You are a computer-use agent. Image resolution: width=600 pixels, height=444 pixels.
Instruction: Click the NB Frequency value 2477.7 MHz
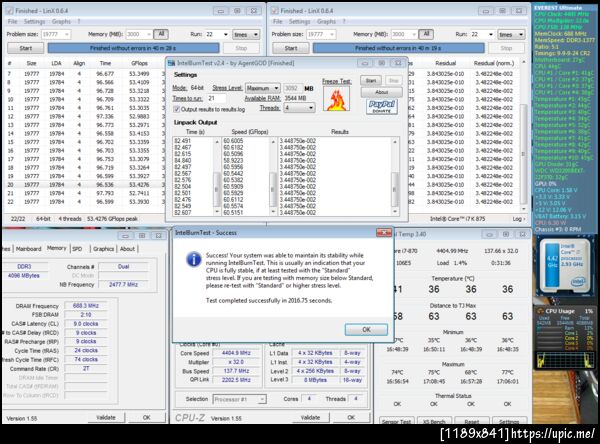coord(123,284)
